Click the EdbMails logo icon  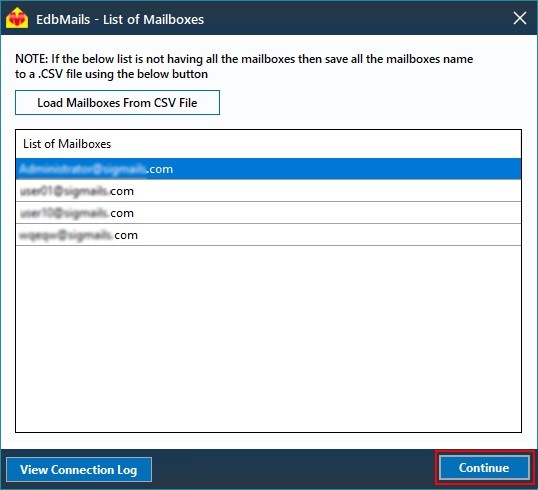coord(17,18)
